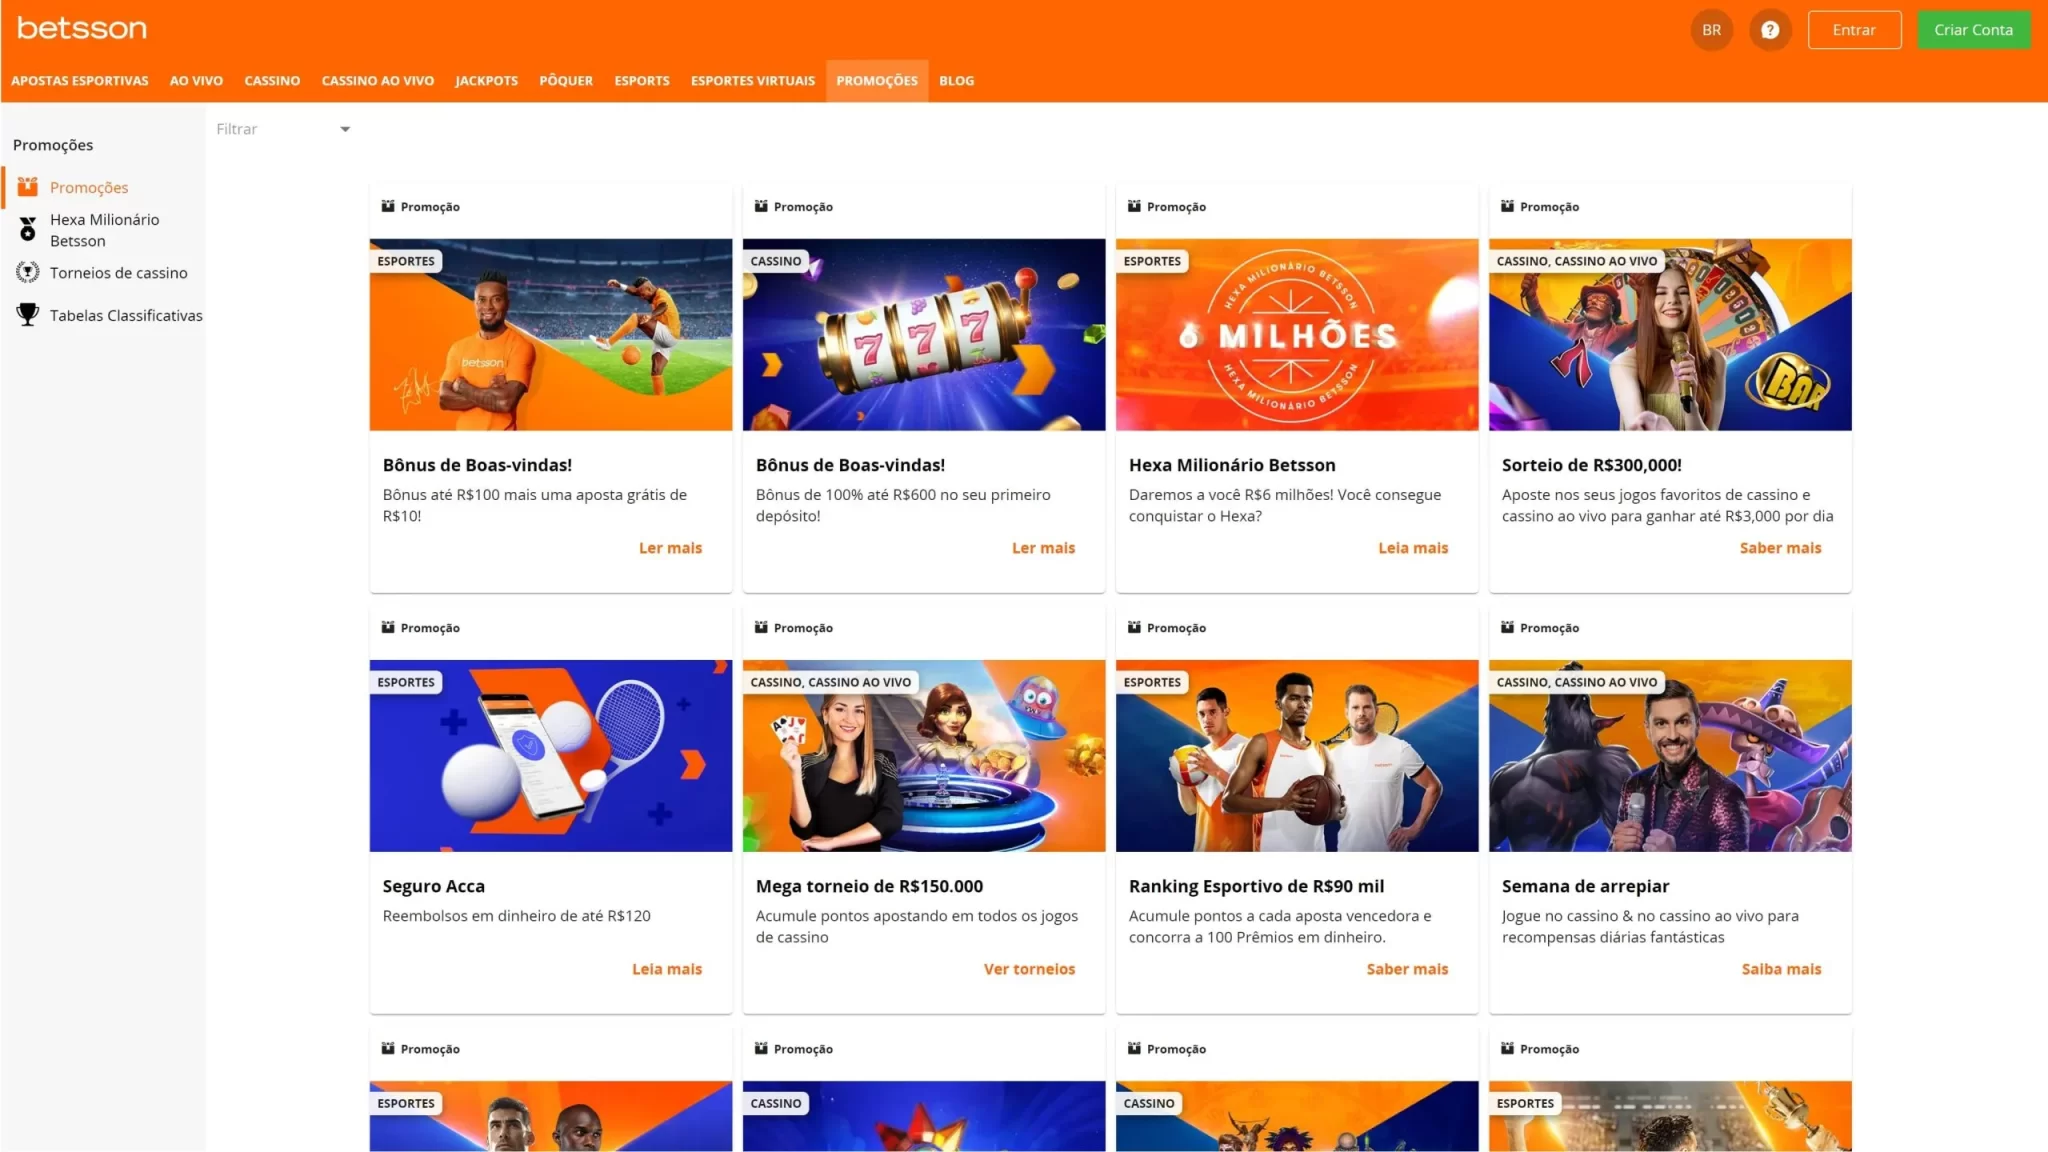
Task: Open the BR region selector
Action: 1712,30
